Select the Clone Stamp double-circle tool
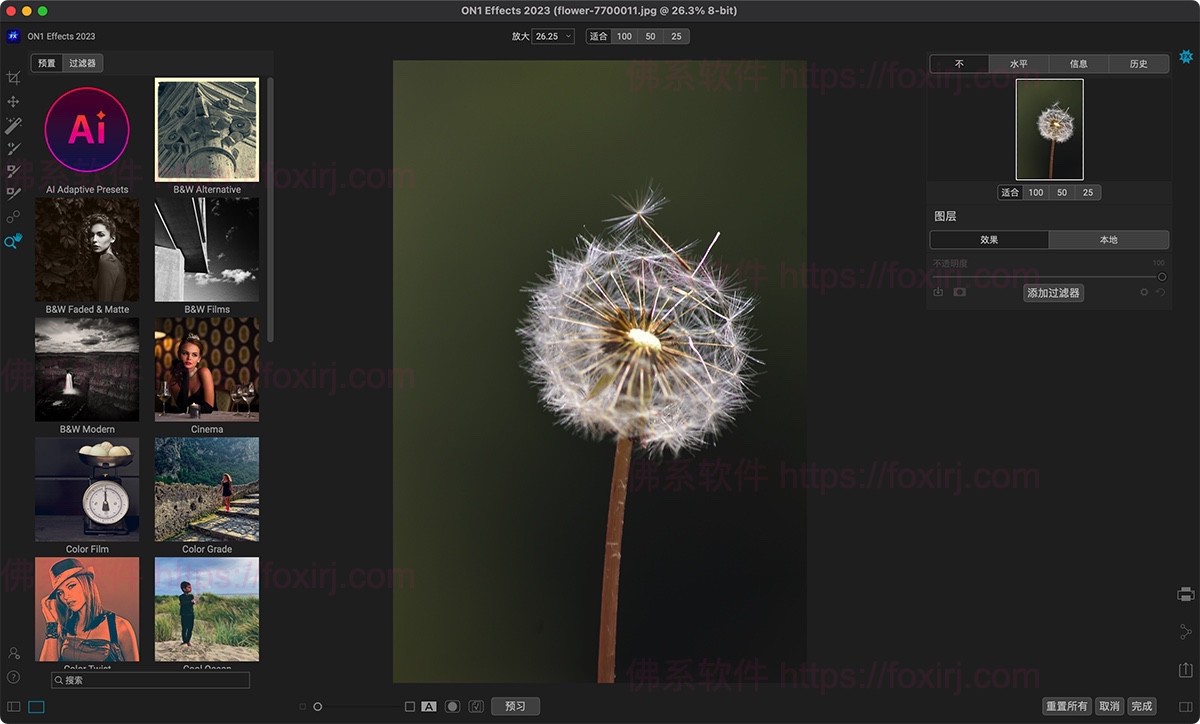1200x724 pixels. [13, 217]
